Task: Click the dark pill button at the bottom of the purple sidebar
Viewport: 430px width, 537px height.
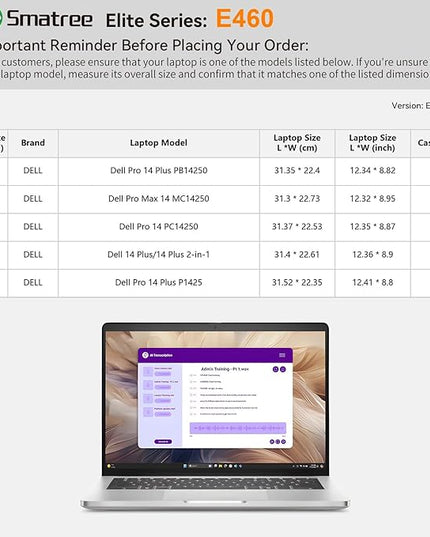Action: click(x=163, y=441)
